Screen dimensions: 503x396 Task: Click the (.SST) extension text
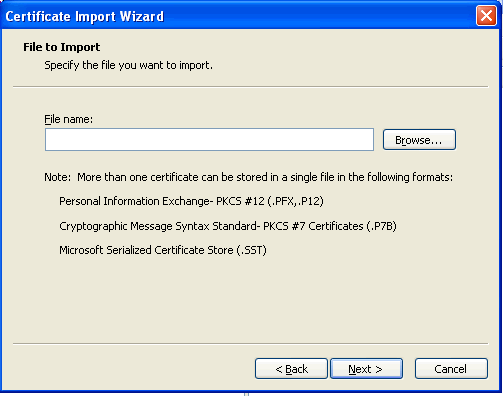[252, 250]
